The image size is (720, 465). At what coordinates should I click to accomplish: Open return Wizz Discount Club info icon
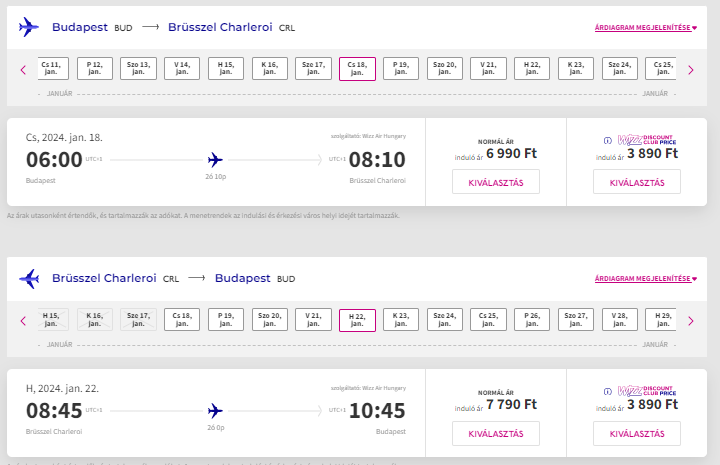(608, 392)
